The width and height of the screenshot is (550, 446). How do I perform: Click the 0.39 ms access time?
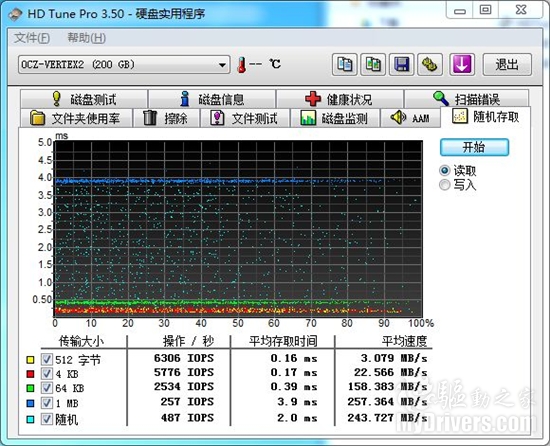coord(294,387)
